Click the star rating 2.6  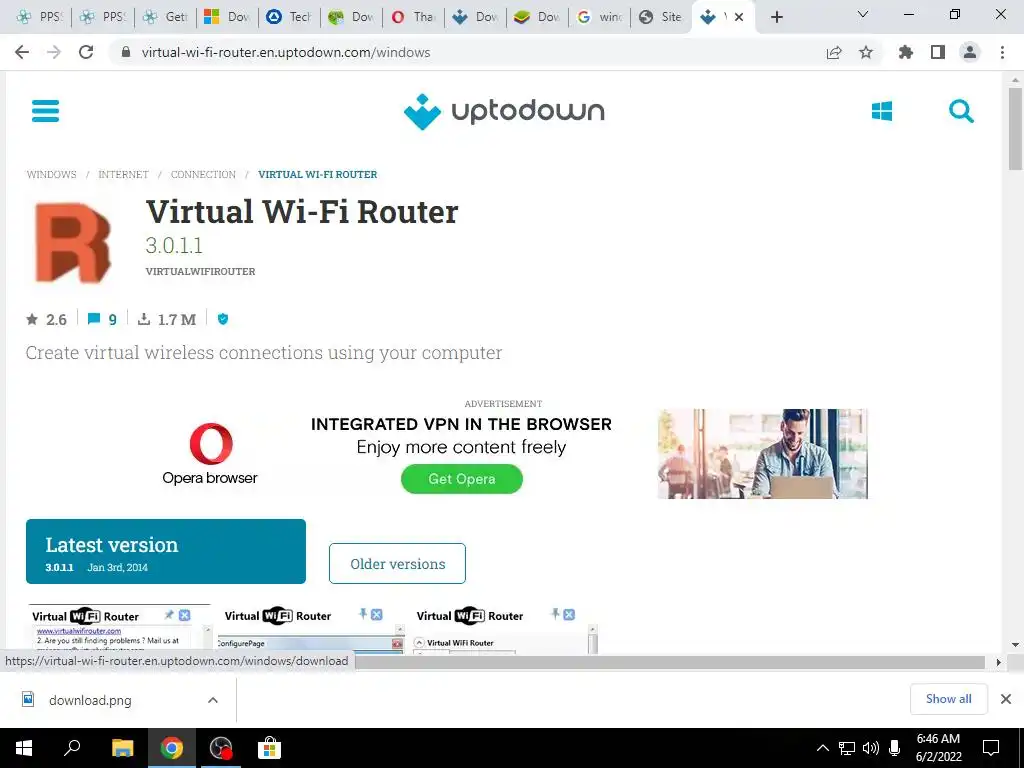pos(46,319)
